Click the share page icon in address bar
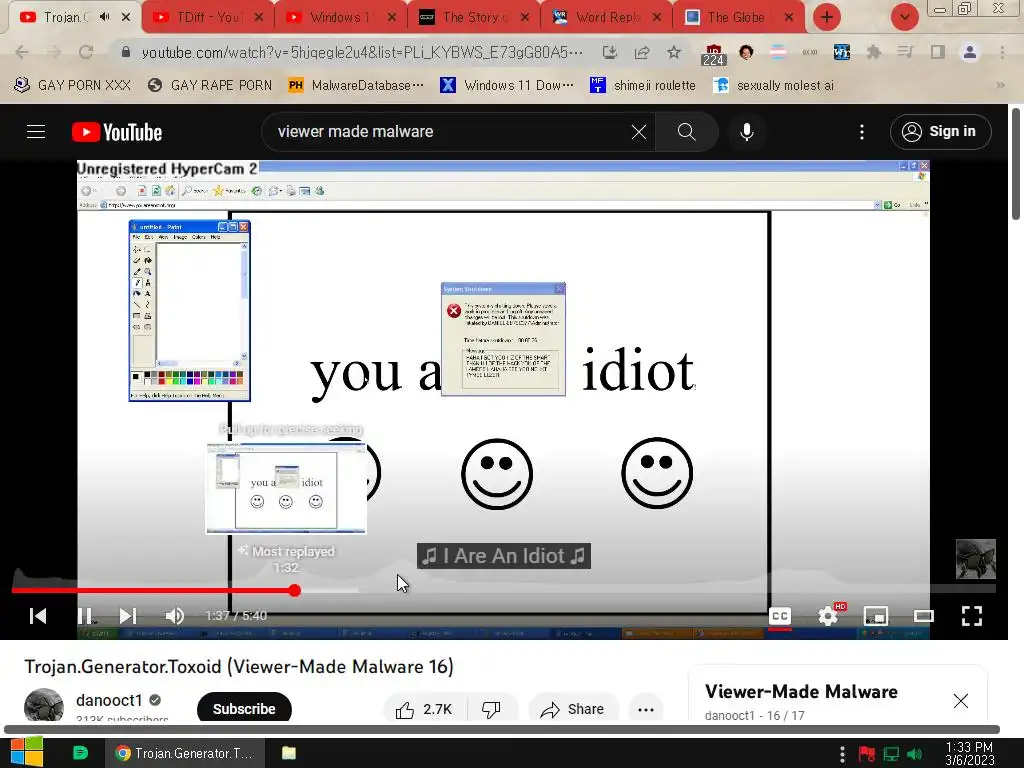The width and height of the screenshot is (1024, 768). (x=642, y=52)
